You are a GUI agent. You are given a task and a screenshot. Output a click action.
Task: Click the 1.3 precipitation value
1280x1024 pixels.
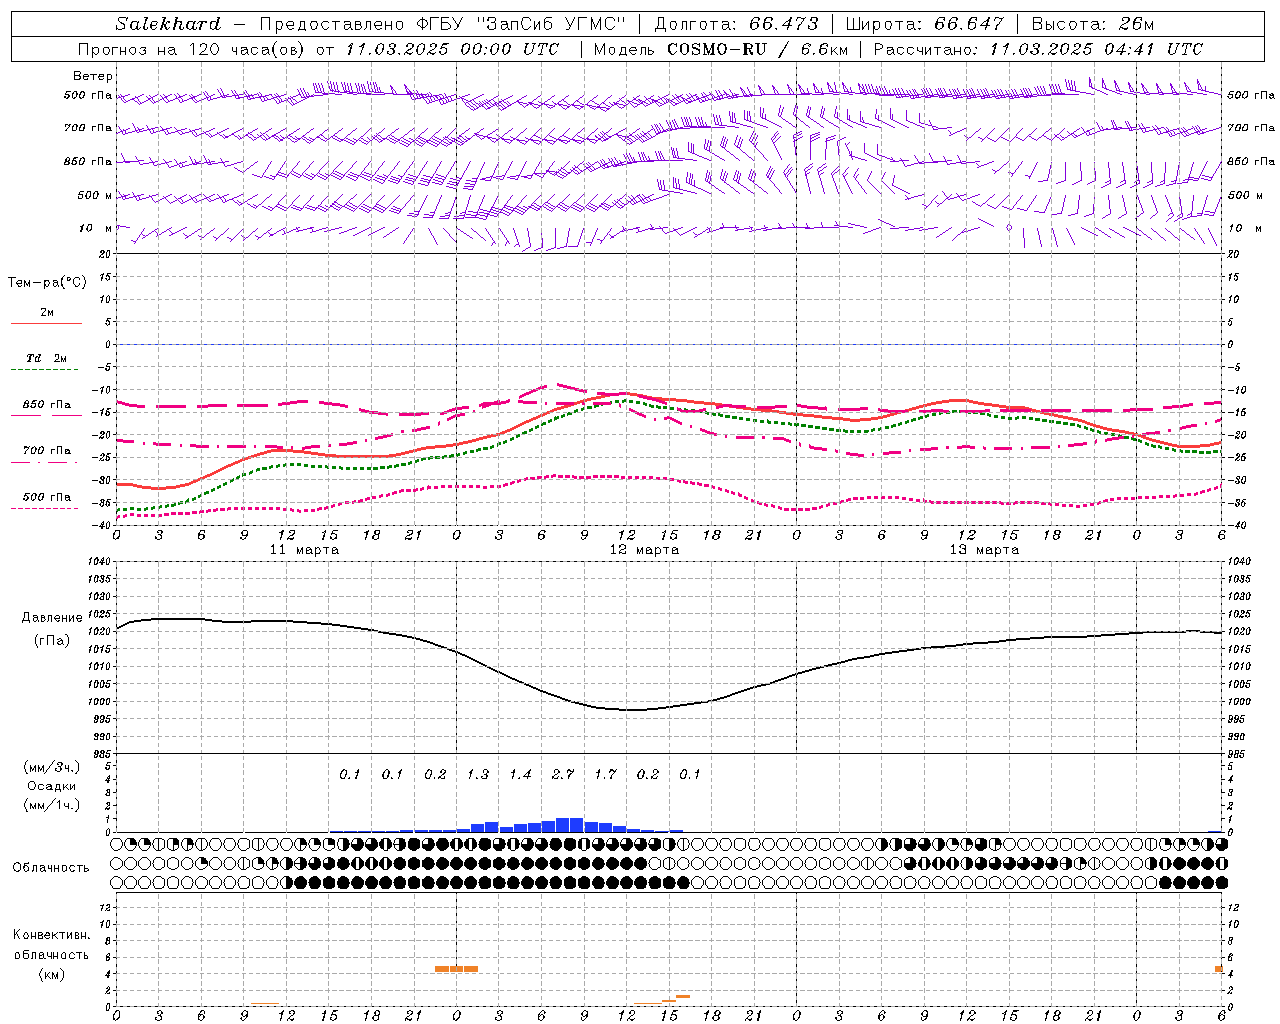pyautogui.click(x=478, y=774)
